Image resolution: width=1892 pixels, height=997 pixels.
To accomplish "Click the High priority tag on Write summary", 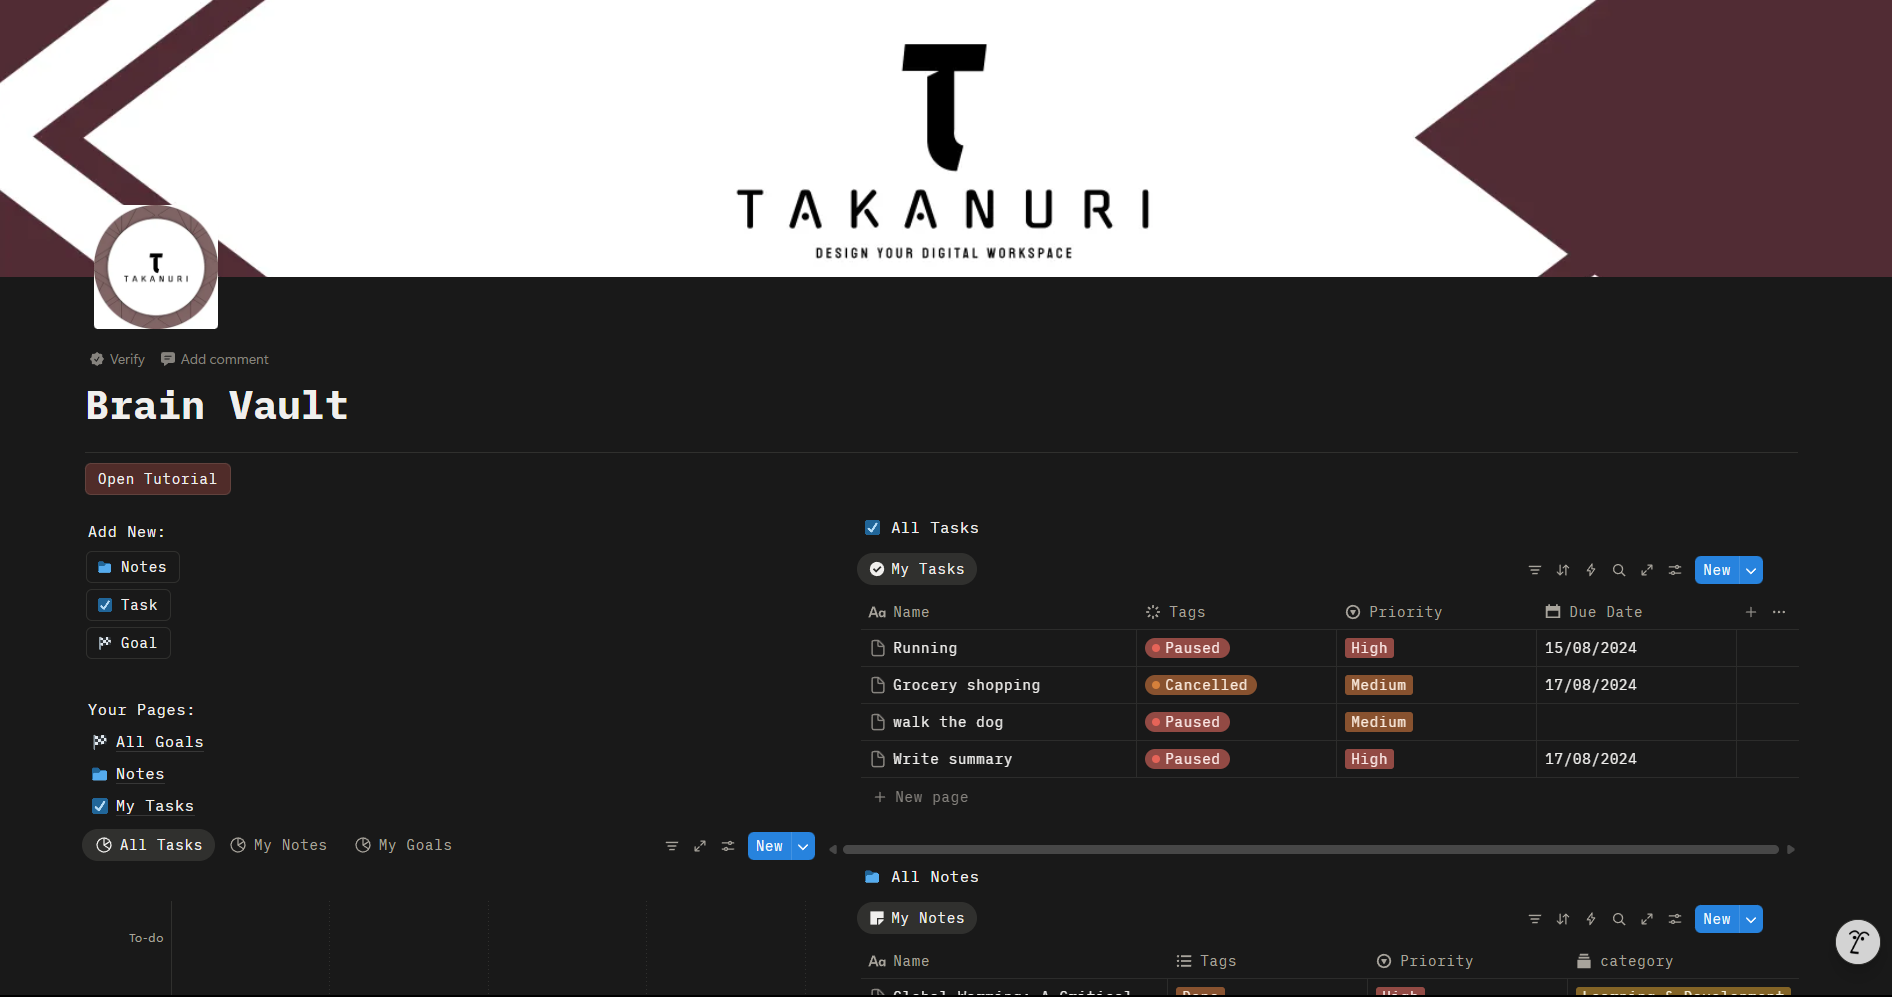I will coord(1369,759).
